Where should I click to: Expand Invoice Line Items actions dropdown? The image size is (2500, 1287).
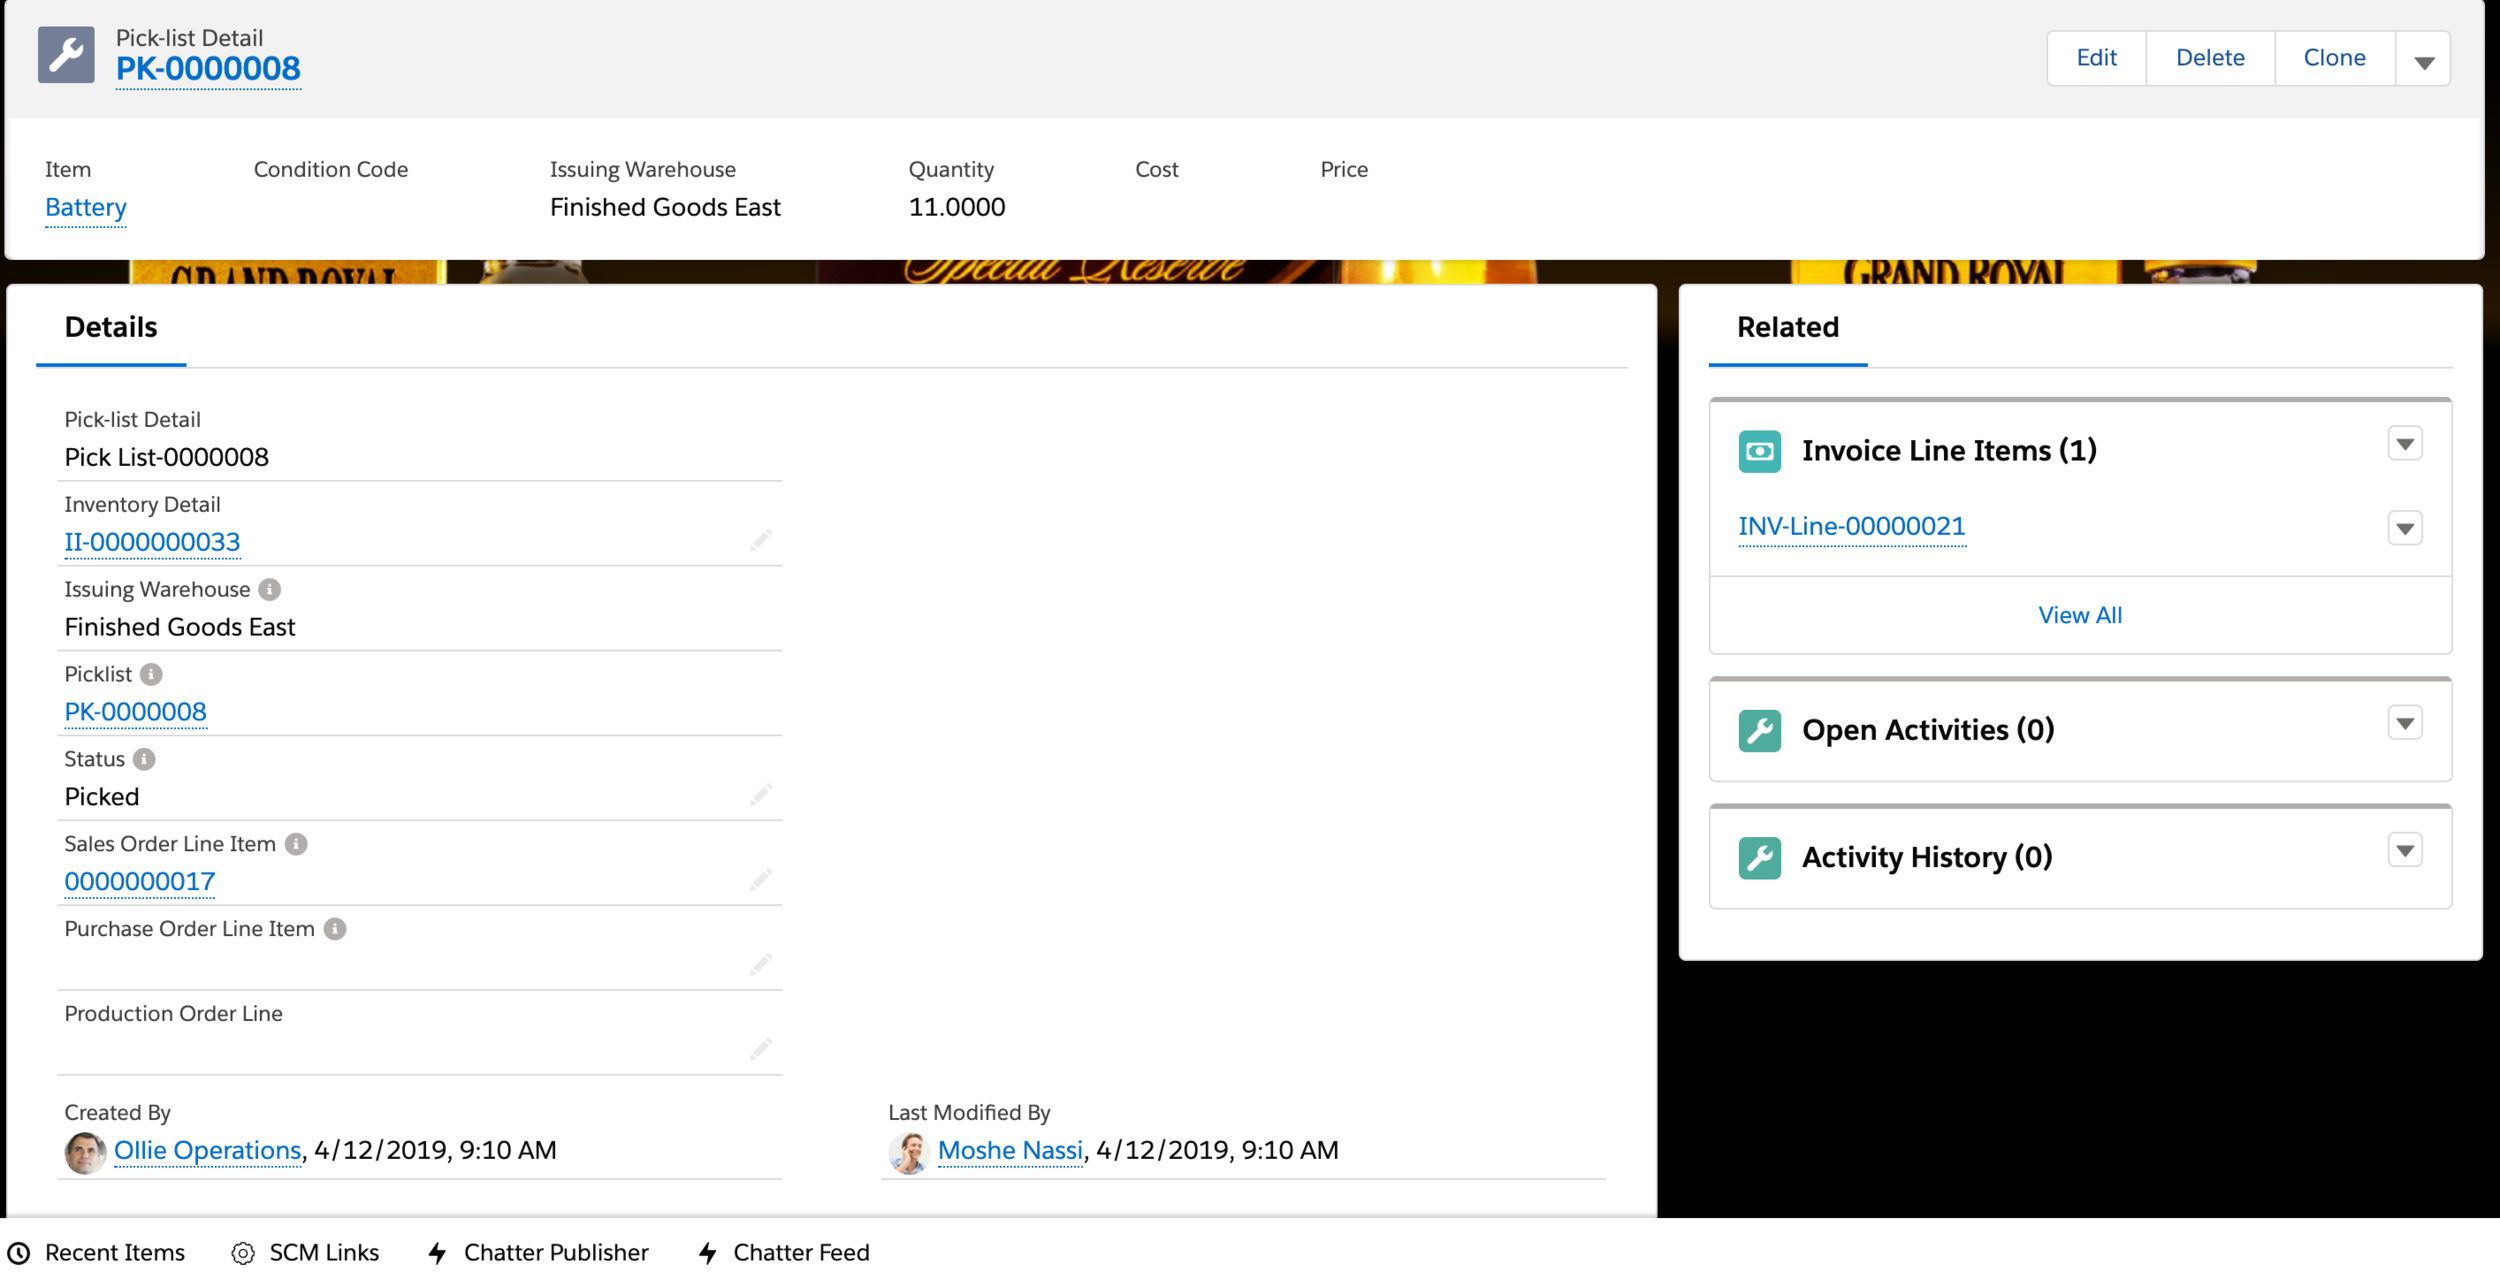(2405, 444)
